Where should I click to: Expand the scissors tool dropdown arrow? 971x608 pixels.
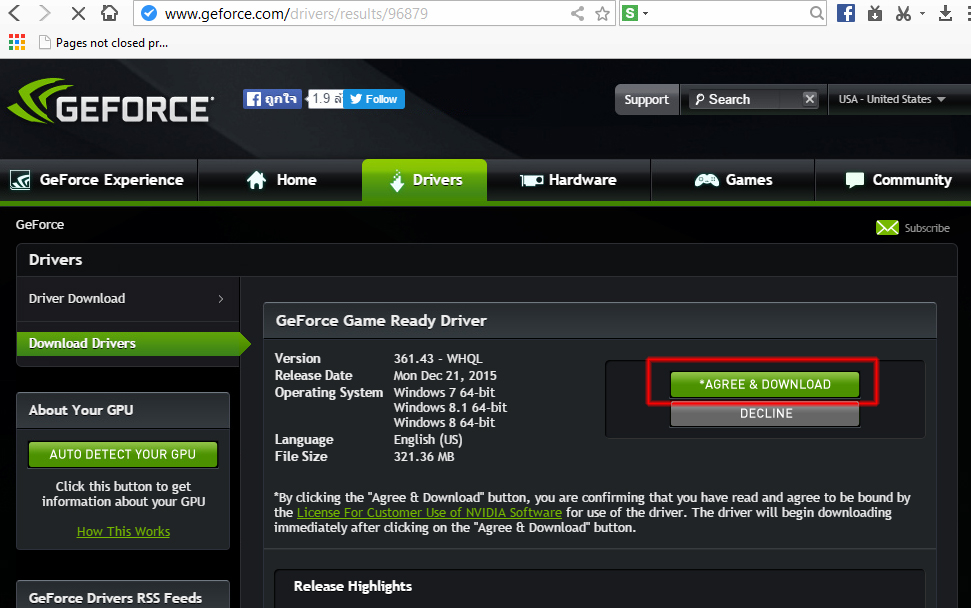pos(922,13)
